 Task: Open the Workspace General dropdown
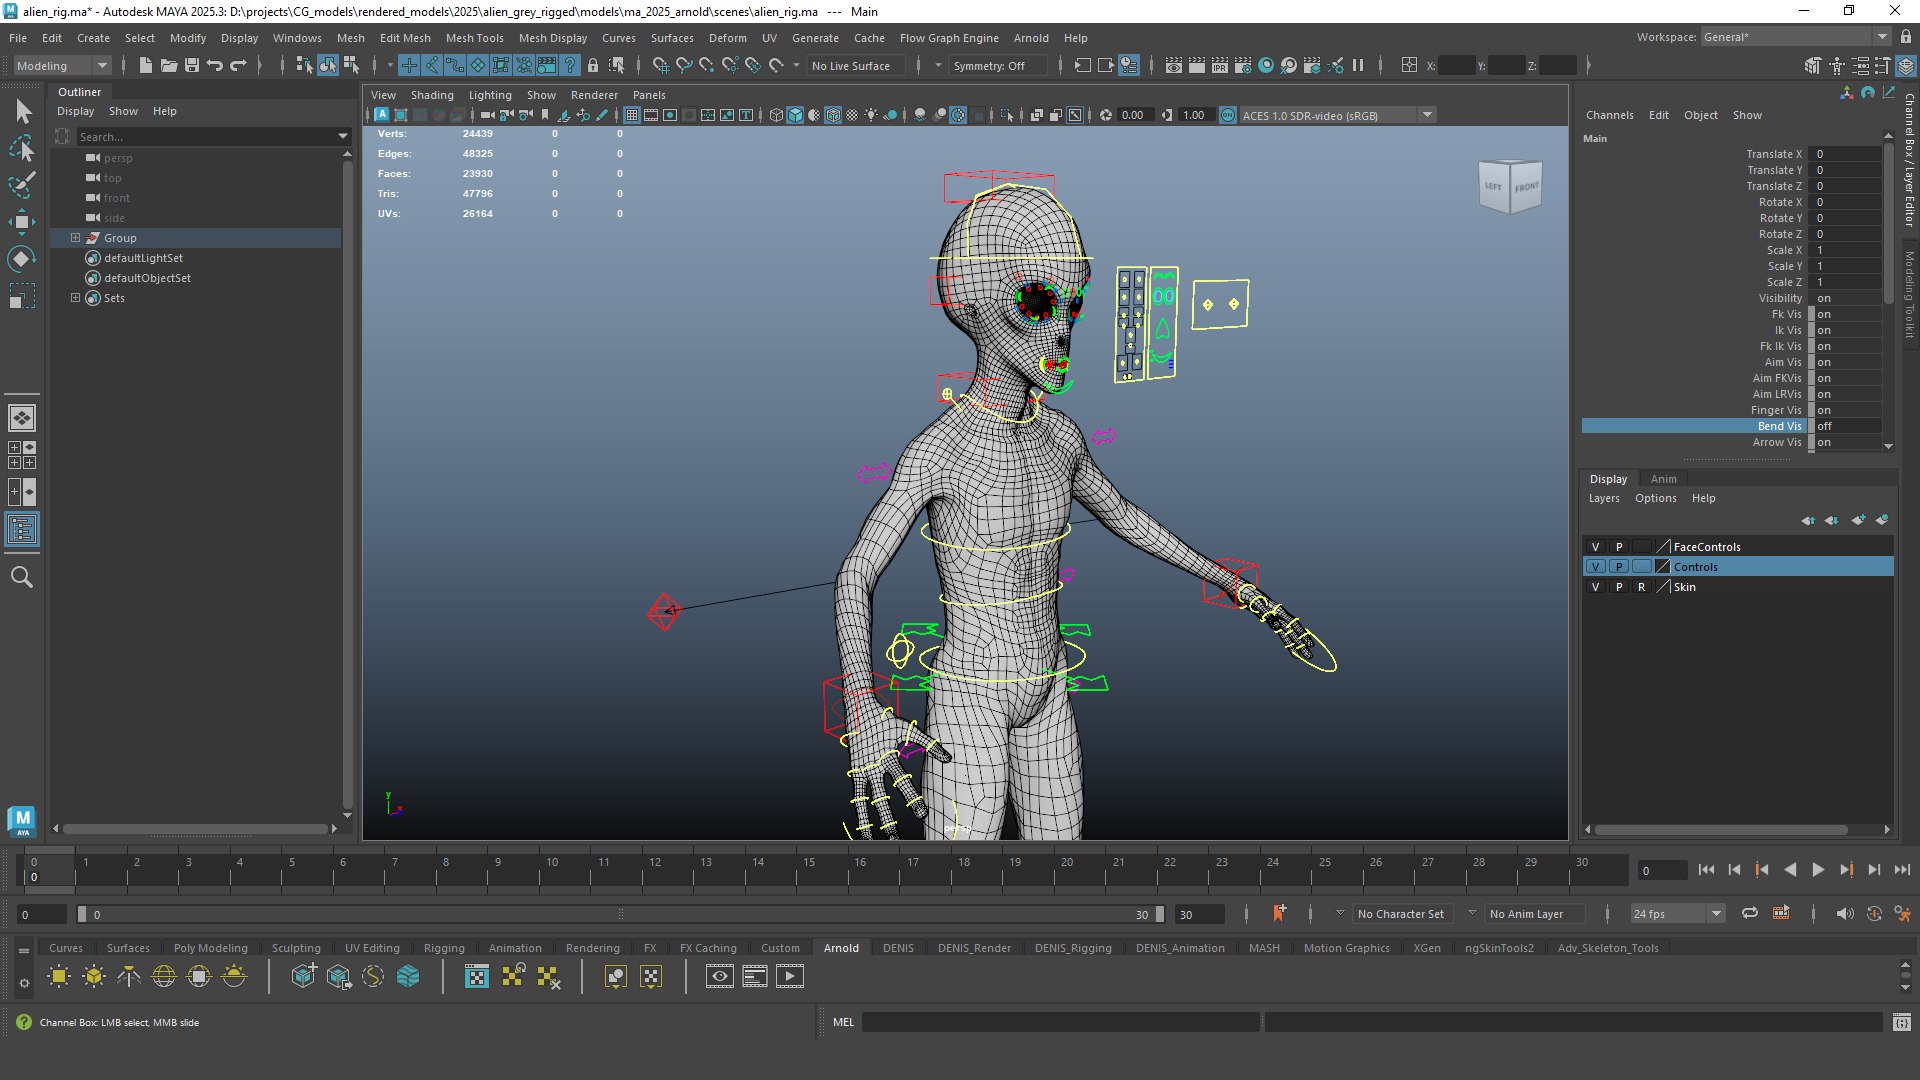(1795, 37)
